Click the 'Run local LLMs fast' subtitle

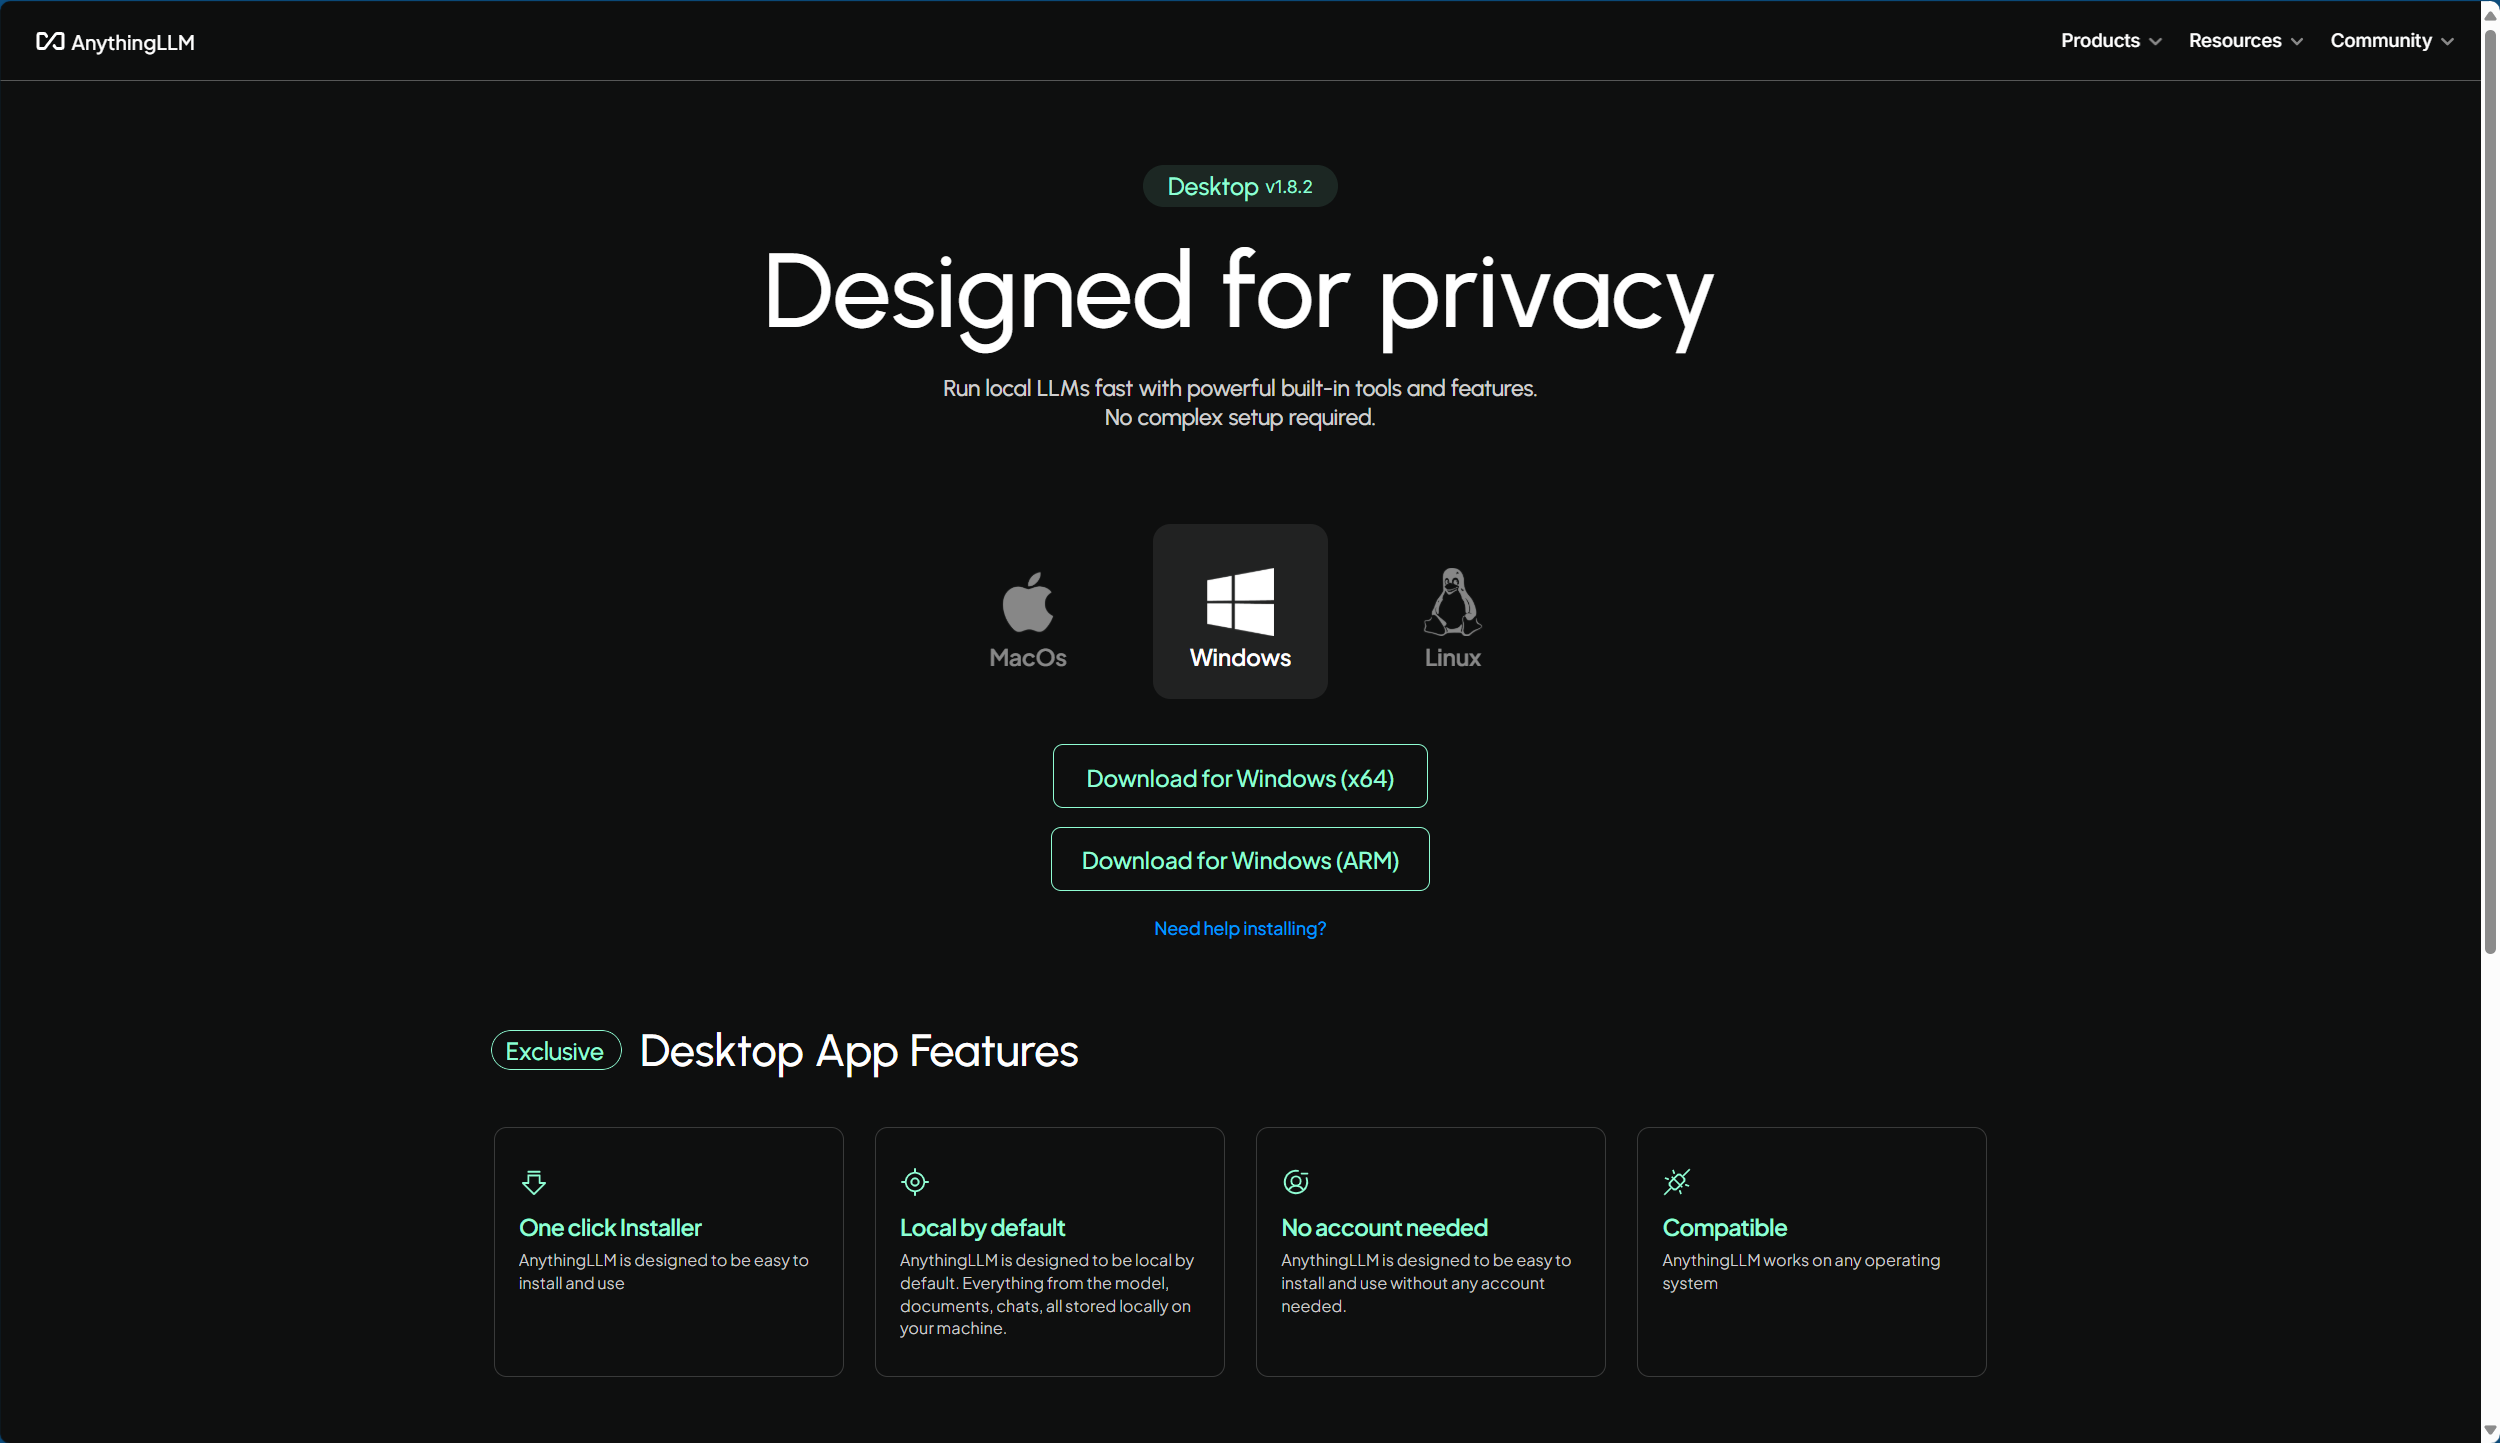tap(1240, 388)
